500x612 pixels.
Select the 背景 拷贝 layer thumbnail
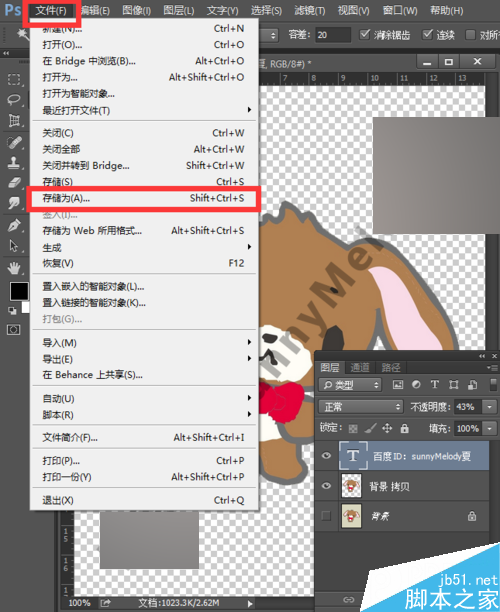(x=351, y=486)
